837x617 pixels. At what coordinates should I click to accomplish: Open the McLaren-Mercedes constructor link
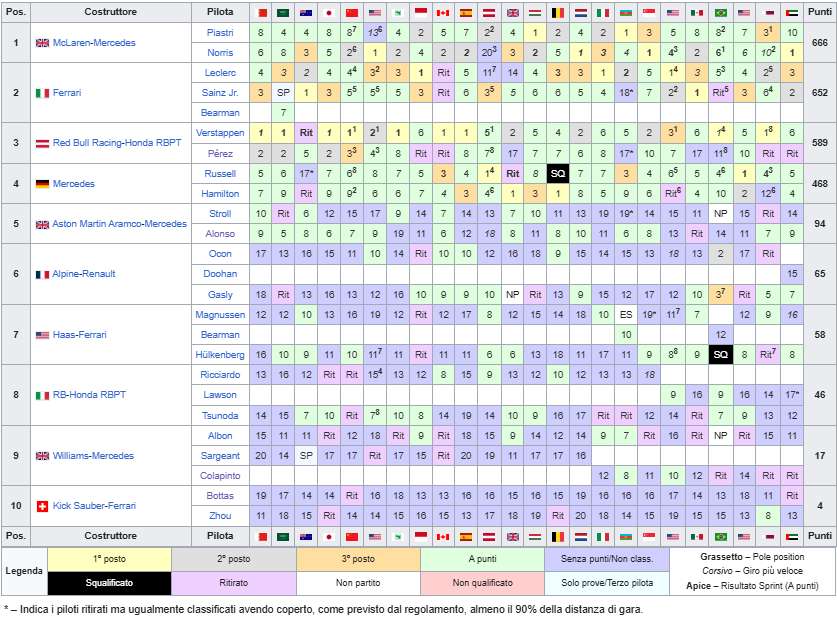point(94,43)
